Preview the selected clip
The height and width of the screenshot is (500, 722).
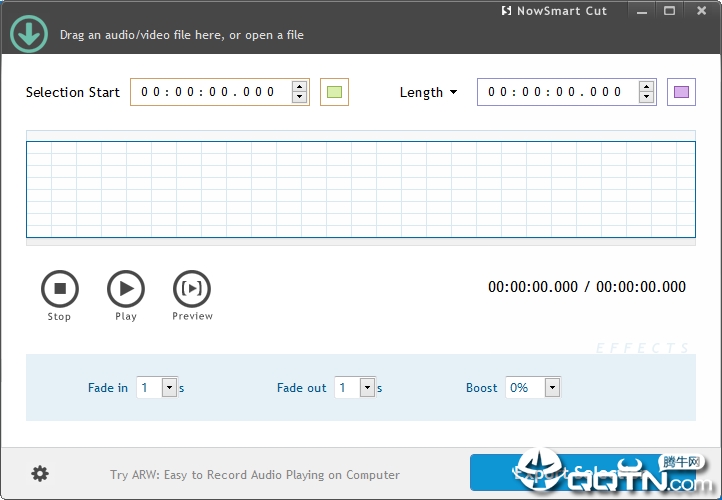pos(192,289)
